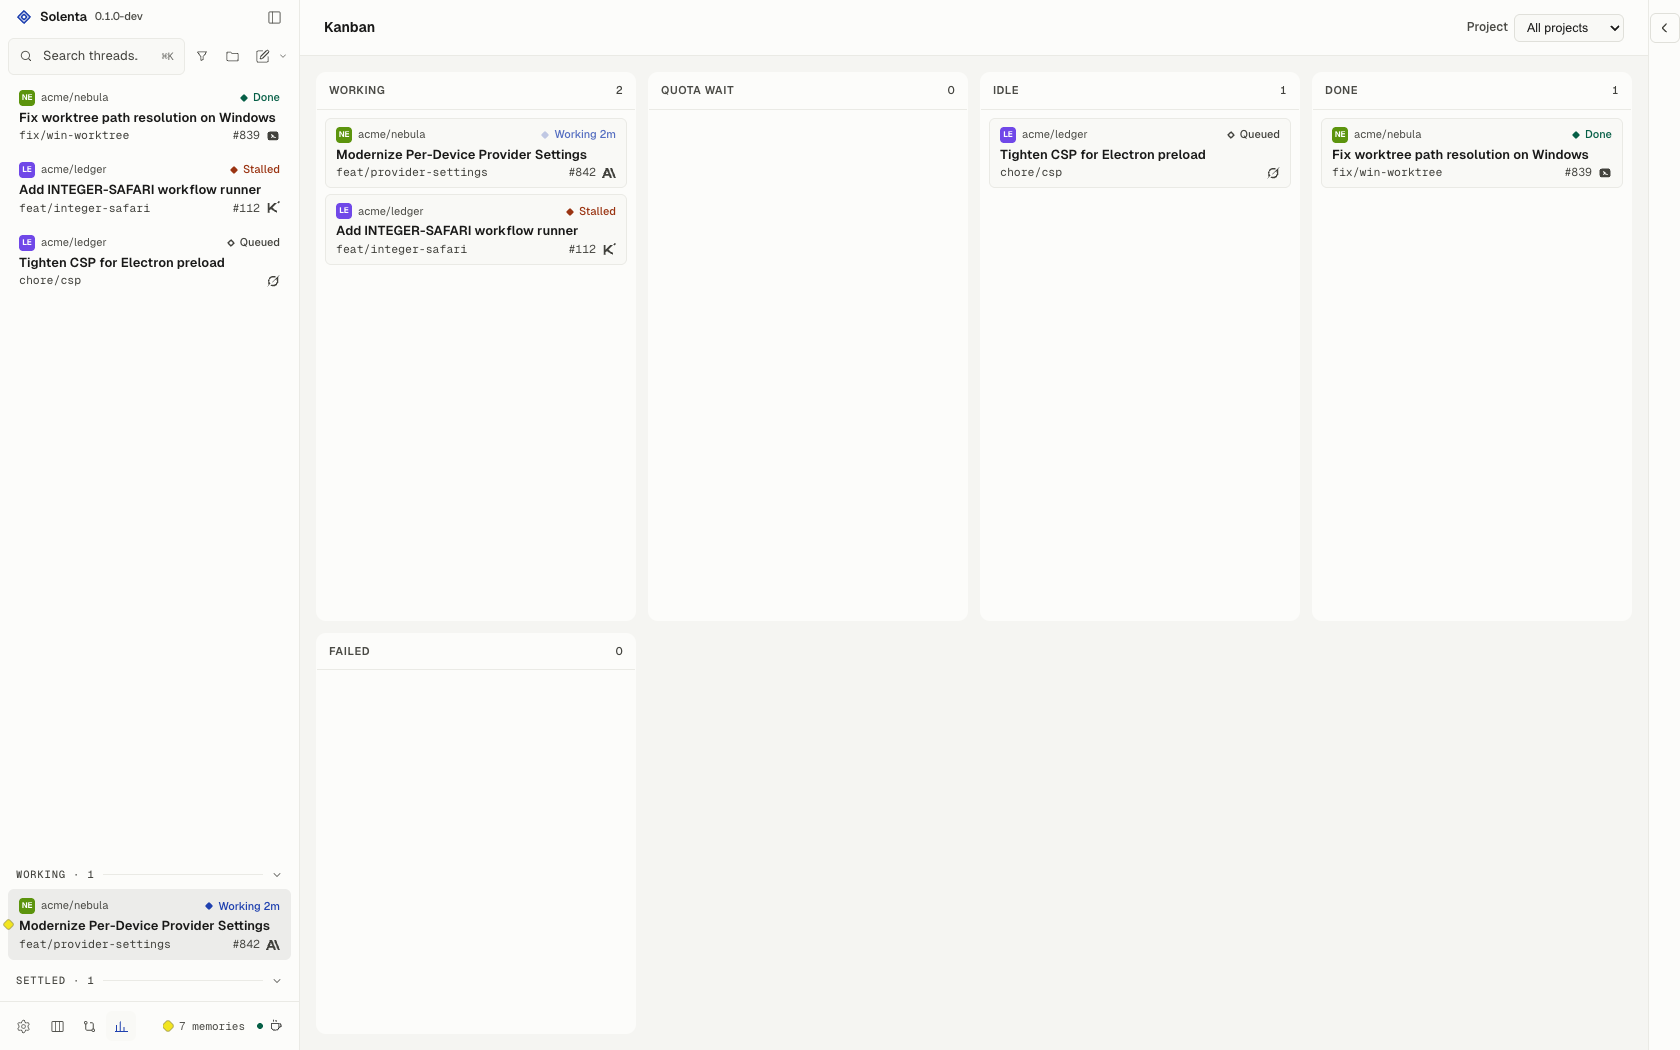Click the coffee cup icon in footer
The height and width of the screenshot is (1050, 1680).
click(x=277, y=1026)
